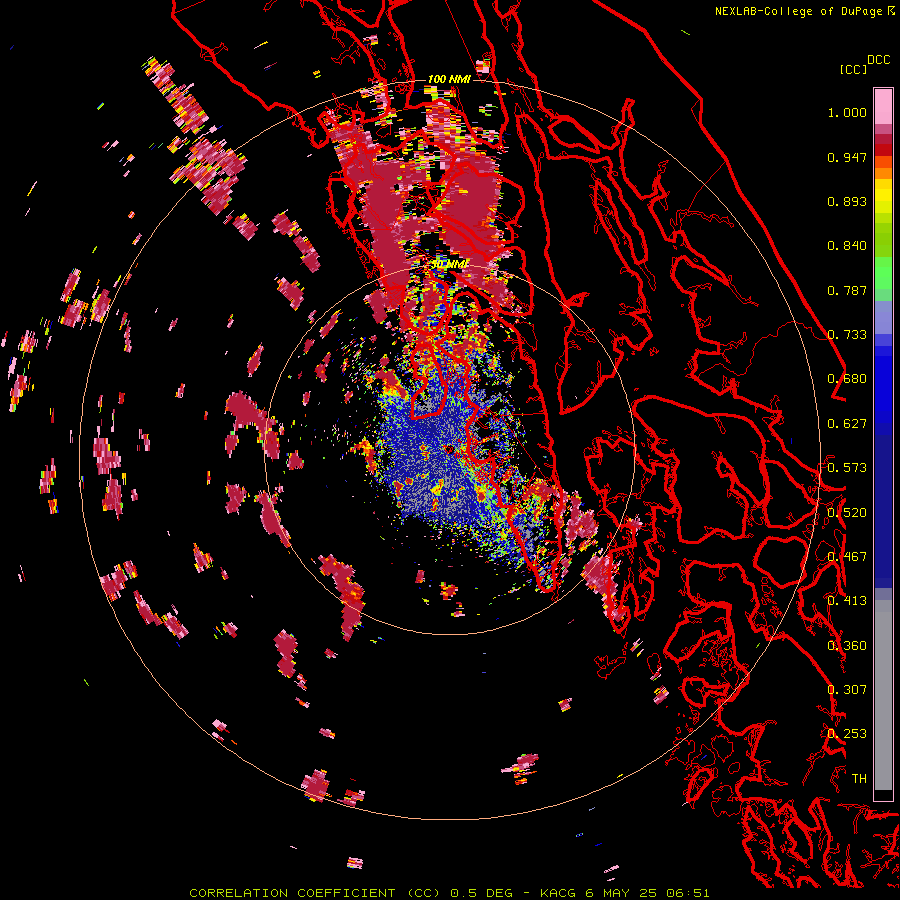The image size is (900, 900).
Task: Click the 0.787 scale value
Action: click(x=847, y=290)
